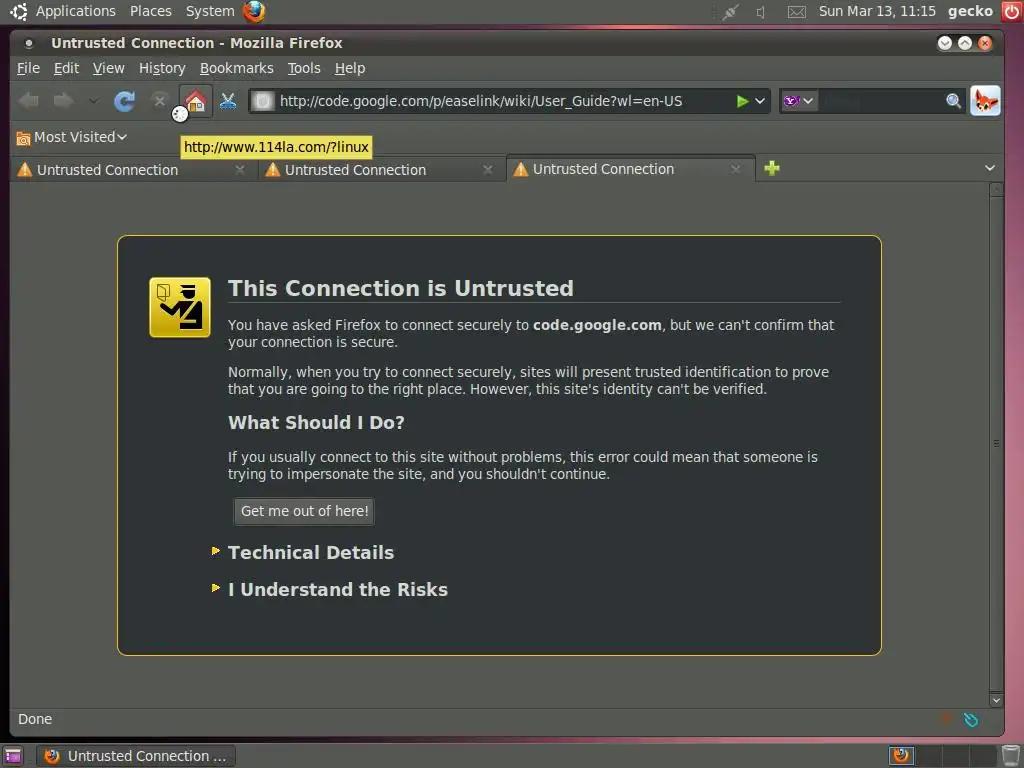Open the Bookmarks menu
The height and width of the screenshot is (768, 1024).
click(236, 68)
